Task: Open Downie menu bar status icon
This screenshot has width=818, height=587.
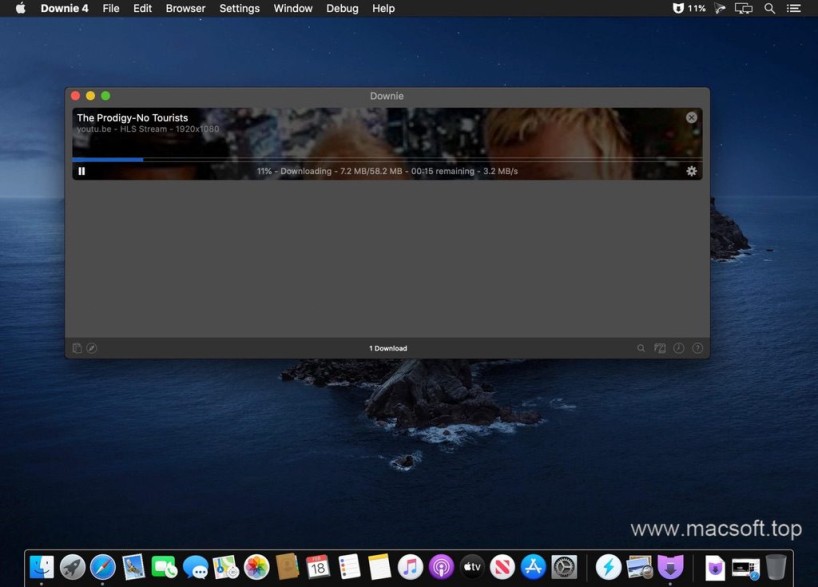Action: point(678,8)
